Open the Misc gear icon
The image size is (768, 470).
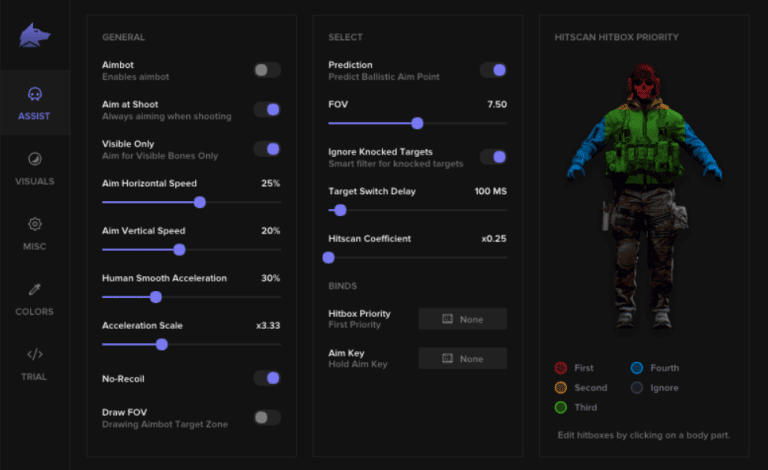(34, 224)
